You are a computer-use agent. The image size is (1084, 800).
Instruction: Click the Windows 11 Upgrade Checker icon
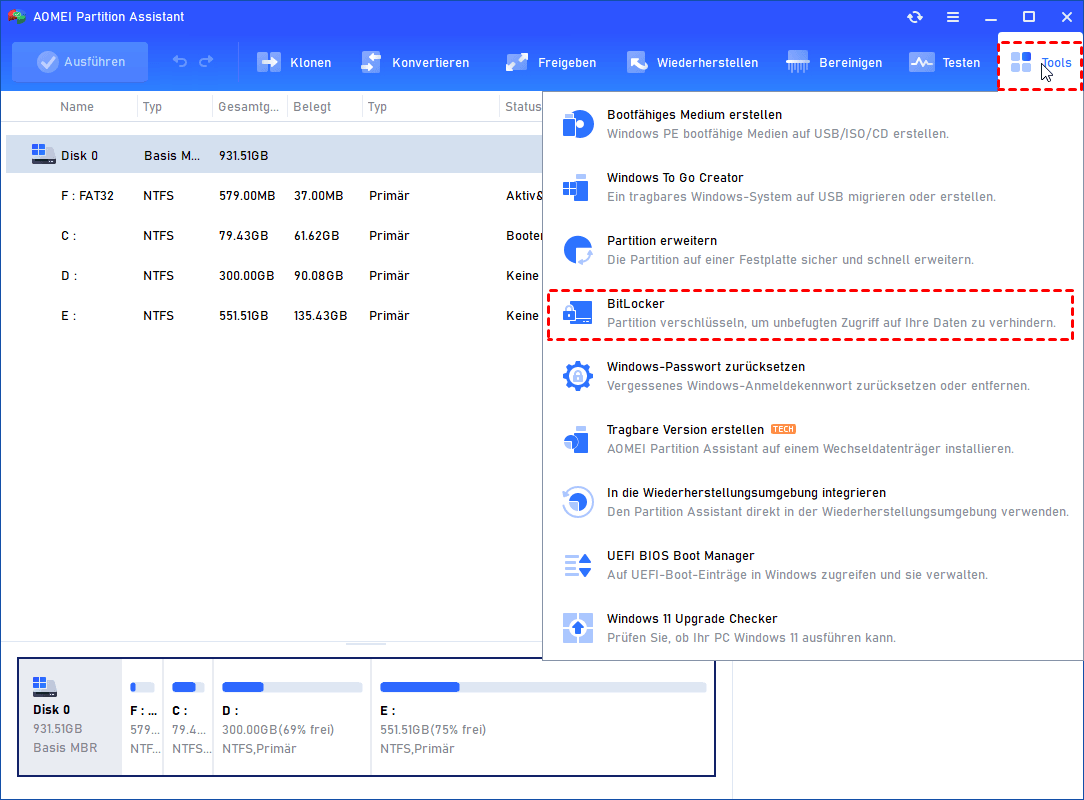point(578,628)
